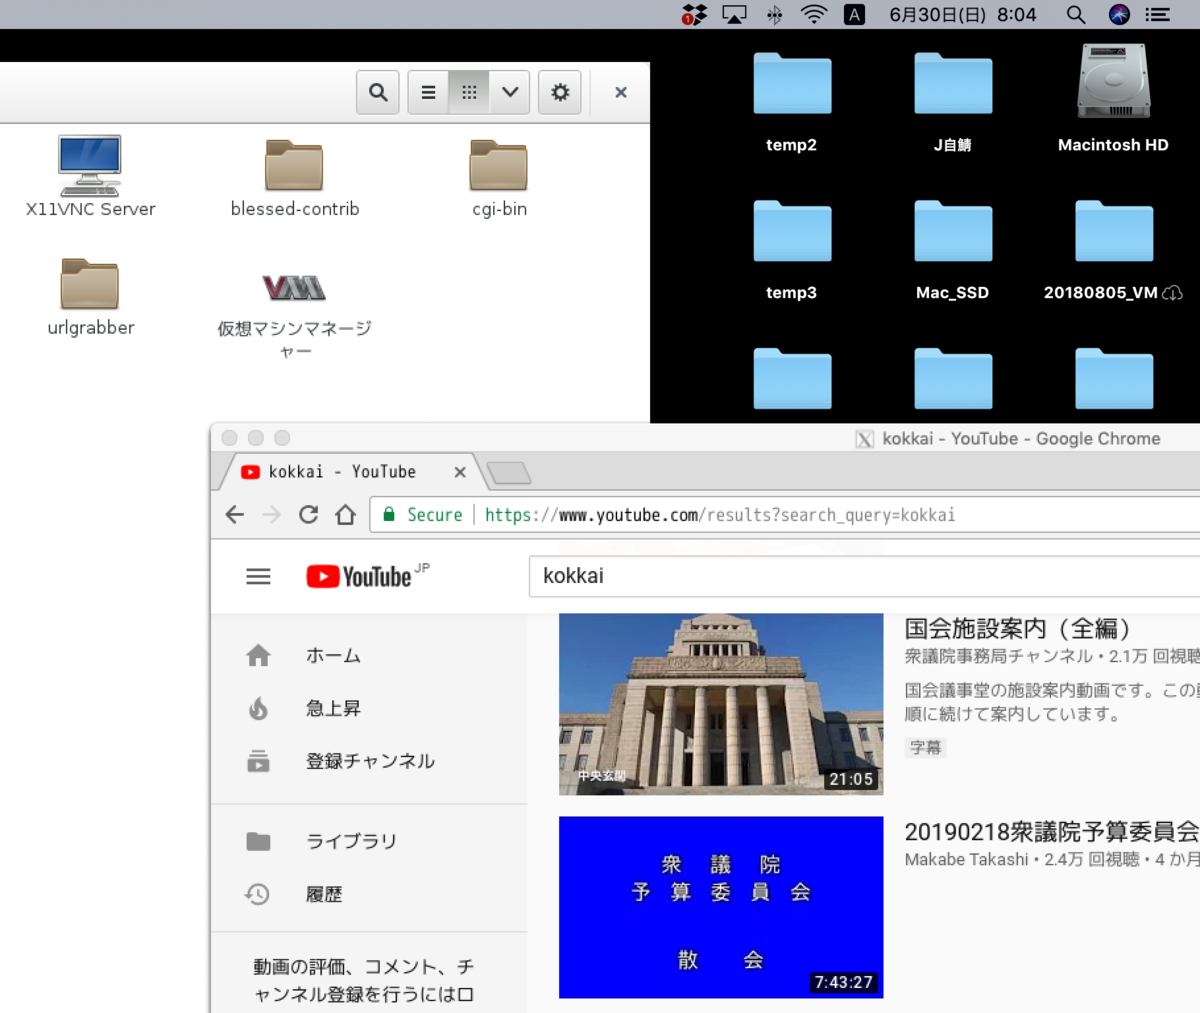Switch file manager to grid view
The height and width of the screenshot is (1013, 1200).
tap(469, 92)
